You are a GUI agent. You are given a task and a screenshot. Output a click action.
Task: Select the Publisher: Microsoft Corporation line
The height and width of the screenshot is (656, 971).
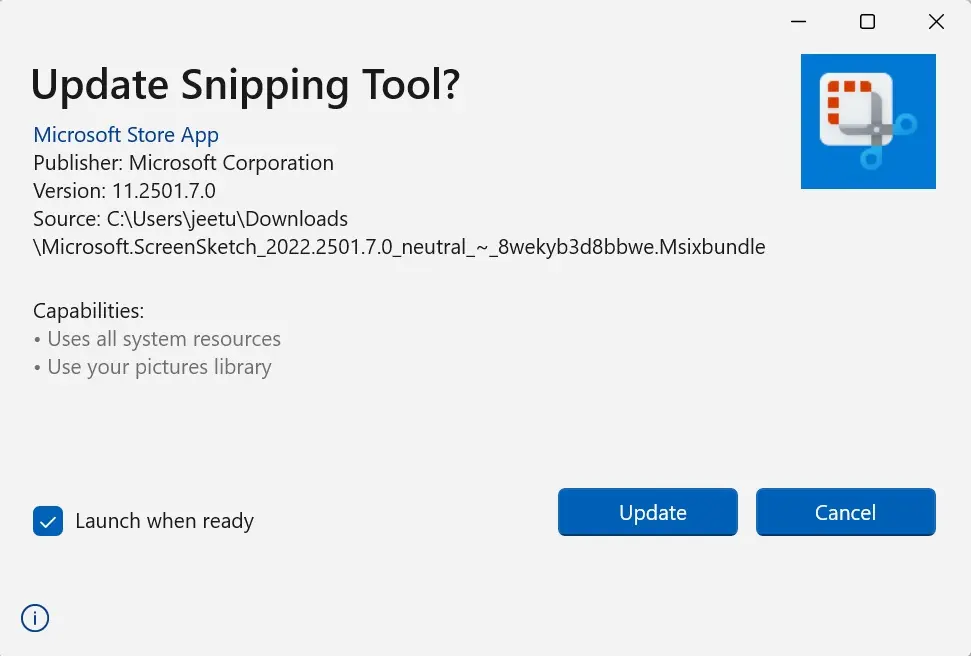[183, 163]
